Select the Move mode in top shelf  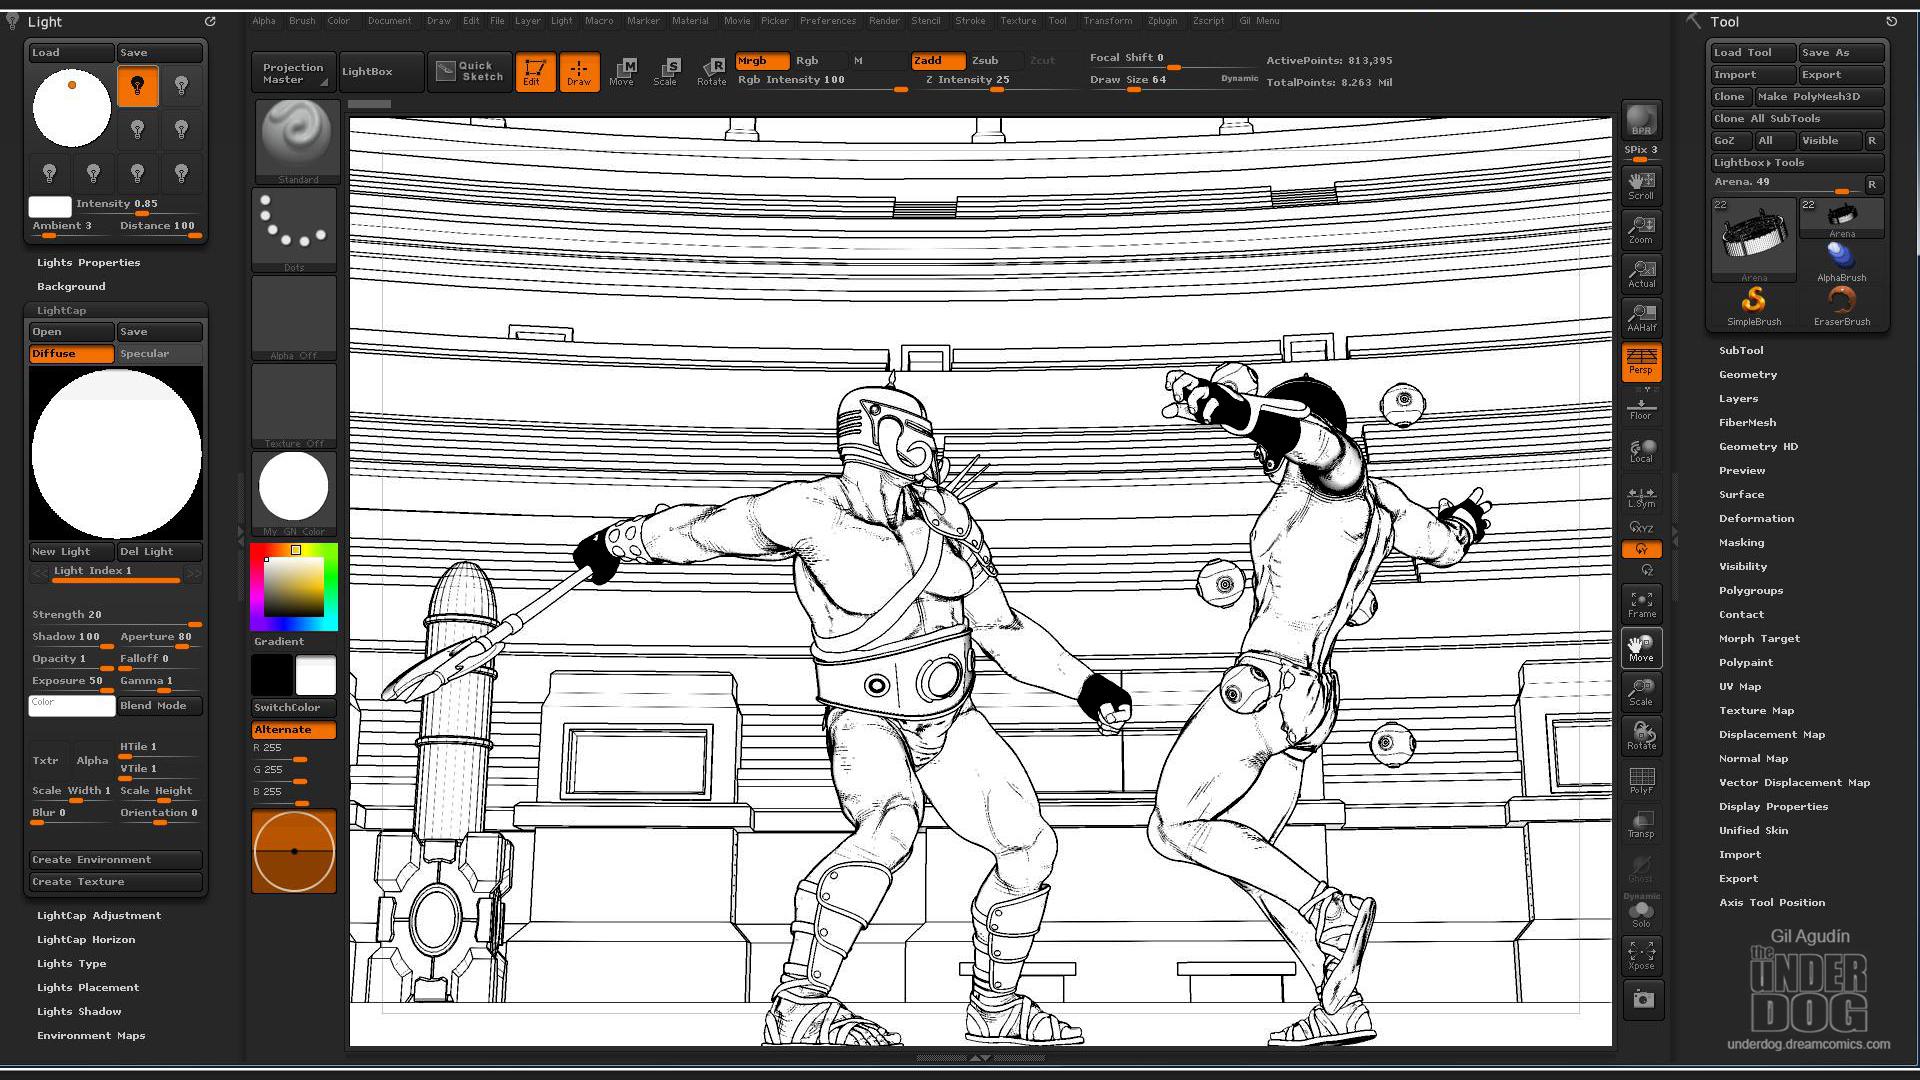[623, 71]
